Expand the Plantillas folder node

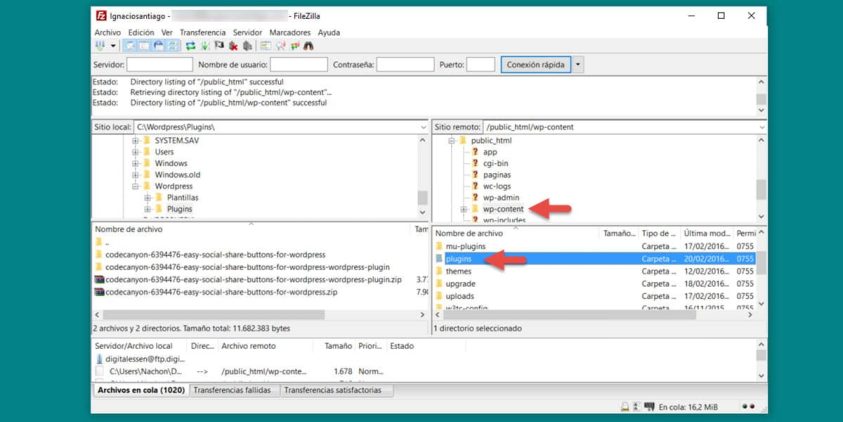147,197
